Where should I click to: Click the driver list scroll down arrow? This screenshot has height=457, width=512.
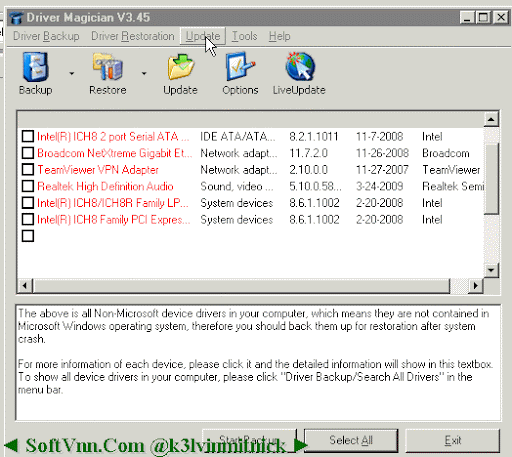(x=491, y=270)
